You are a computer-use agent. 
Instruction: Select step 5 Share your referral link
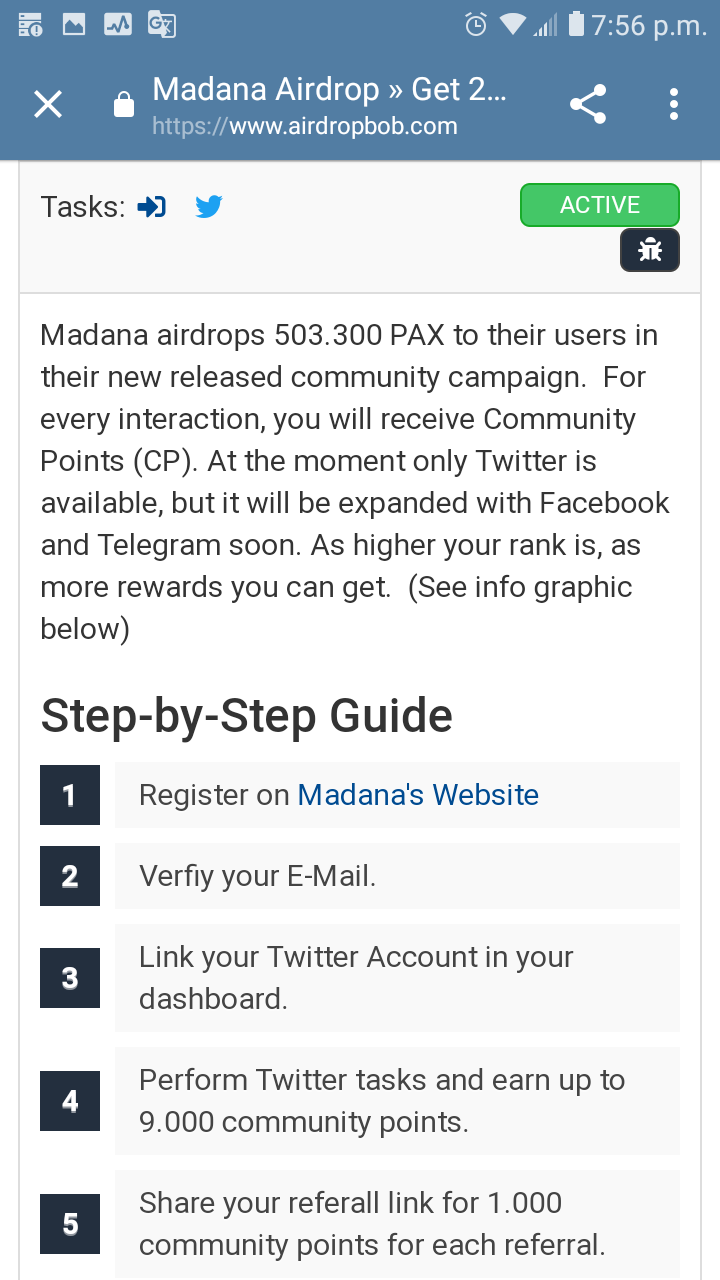(397, 1224)
